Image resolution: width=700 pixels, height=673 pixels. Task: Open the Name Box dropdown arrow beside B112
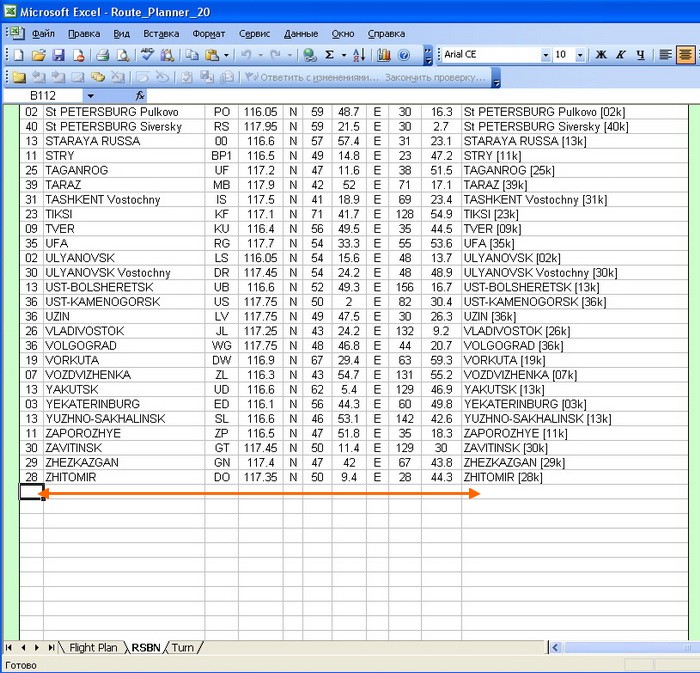pos(91,96)
